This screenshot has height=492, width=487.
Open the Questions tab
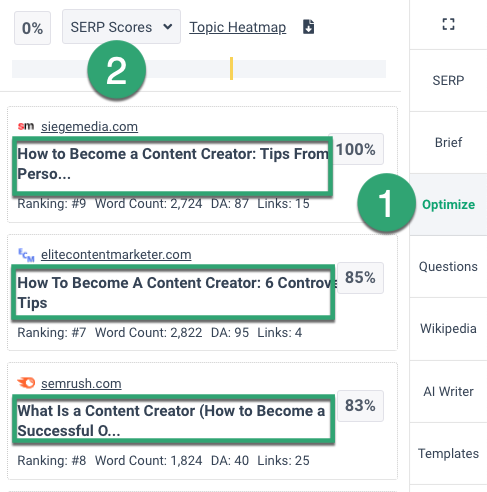(x=448, y=266)
